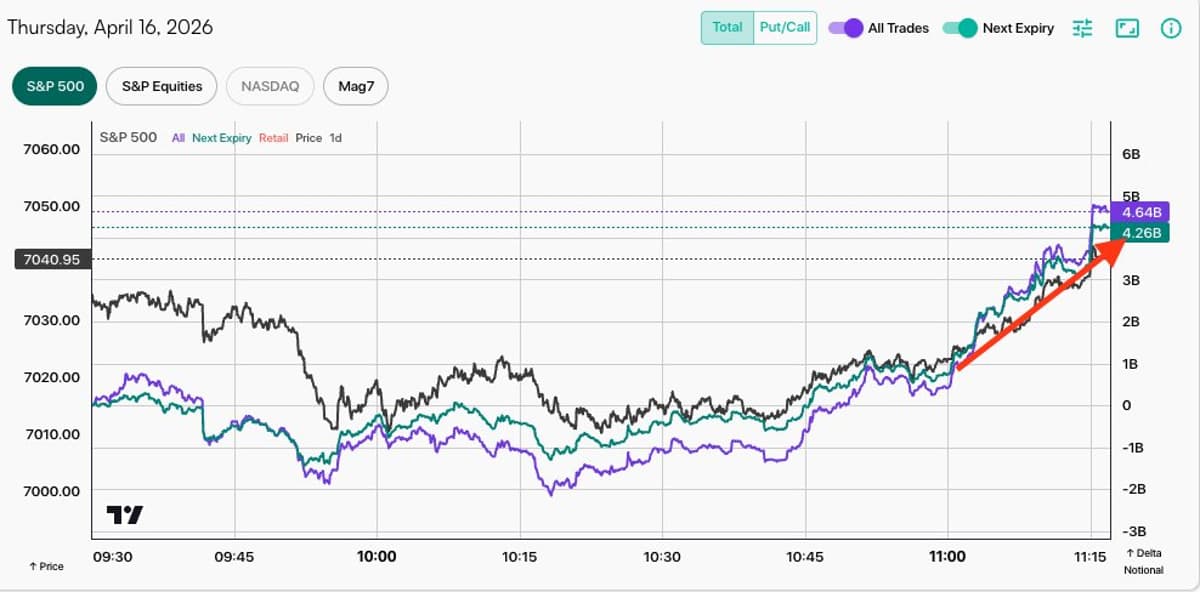
Task: Switch to the Mag7 tab
Action: point(356,86)
